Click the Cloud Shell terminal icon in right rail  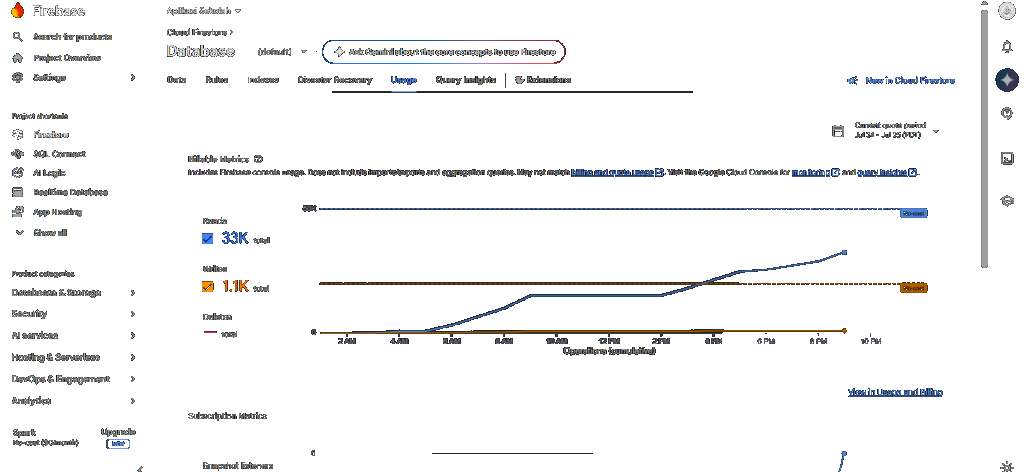coord(1006,157)
